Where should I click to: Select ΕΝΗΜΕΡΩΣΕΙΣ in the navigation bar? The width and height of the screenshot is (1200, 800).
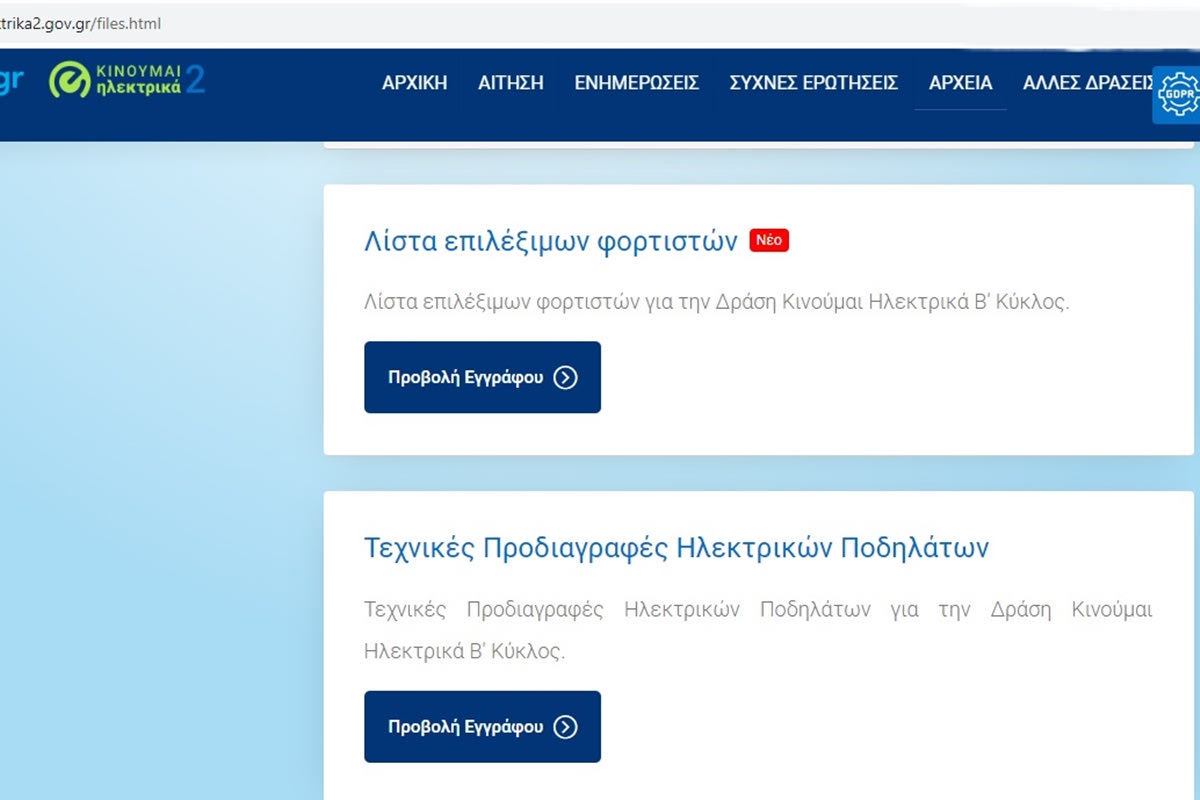tap(636, 83)
